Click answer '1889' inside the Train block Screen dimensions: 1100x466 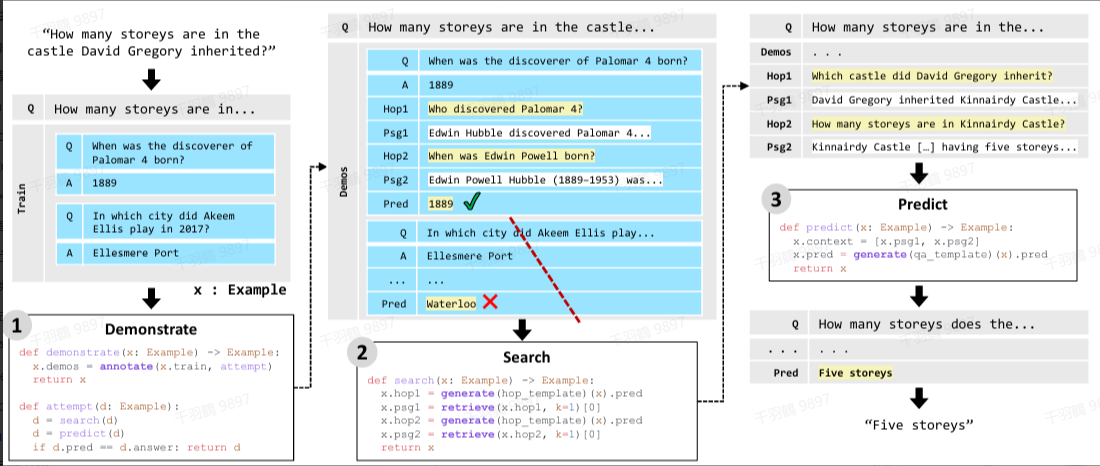point(104,183)
